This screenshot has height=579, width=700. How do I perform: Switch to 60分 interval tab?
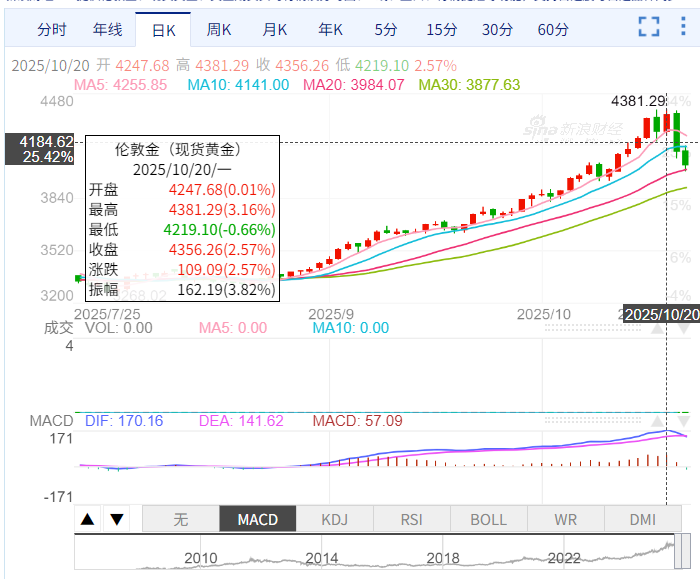click(x=553, y=30)
